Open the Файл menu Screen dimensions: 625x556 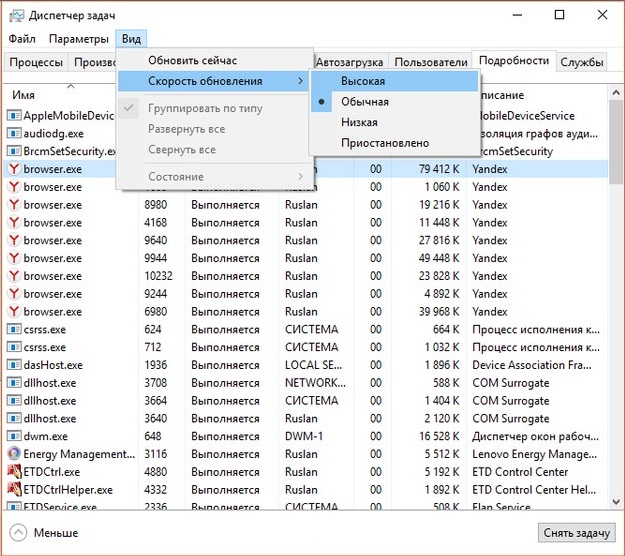21,38
